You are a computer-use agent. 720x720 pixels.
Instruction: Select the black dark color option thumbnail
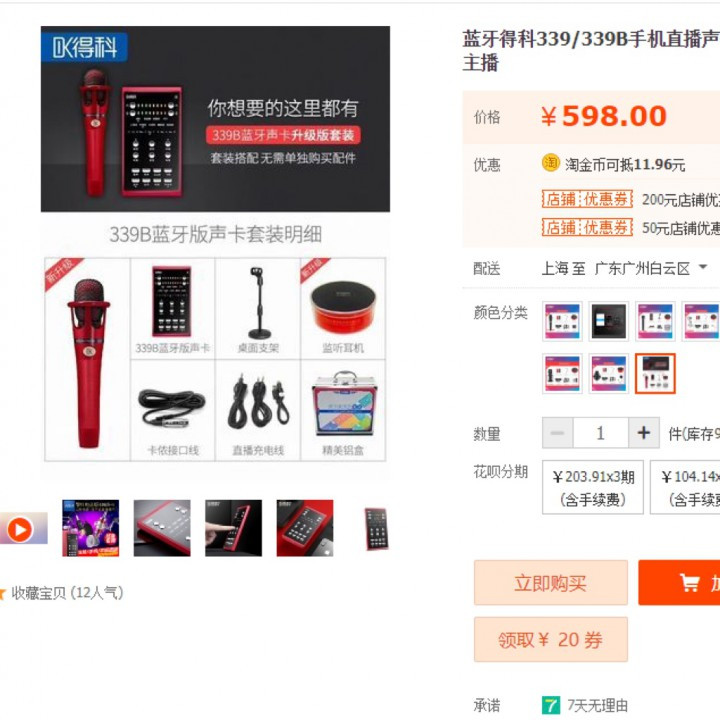pos(608,321)
